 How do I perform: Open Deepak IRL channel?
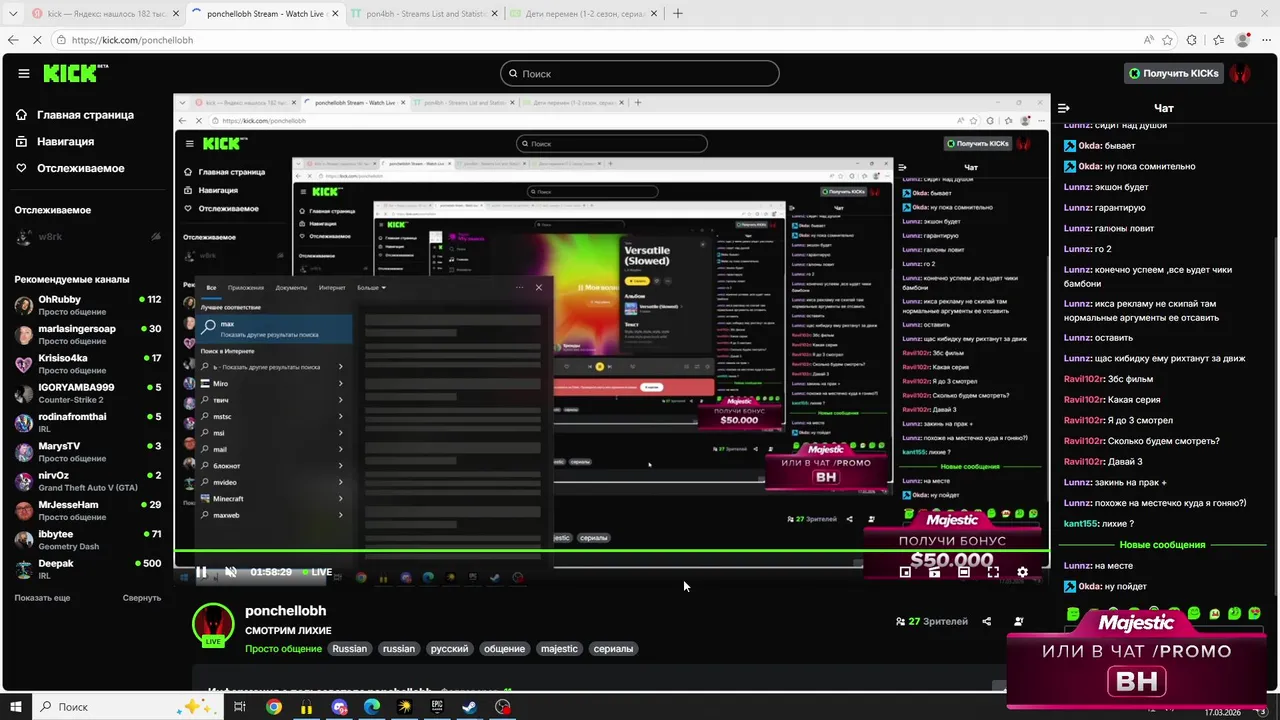pos(88,570)
